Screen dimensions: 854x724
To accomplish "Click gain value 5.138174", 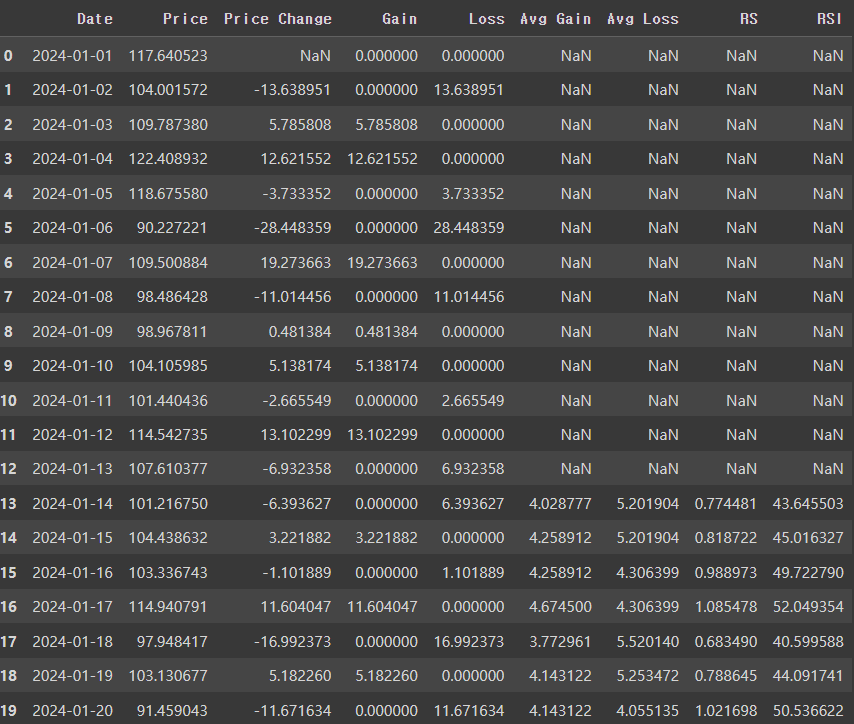I will tap(386, 366).
